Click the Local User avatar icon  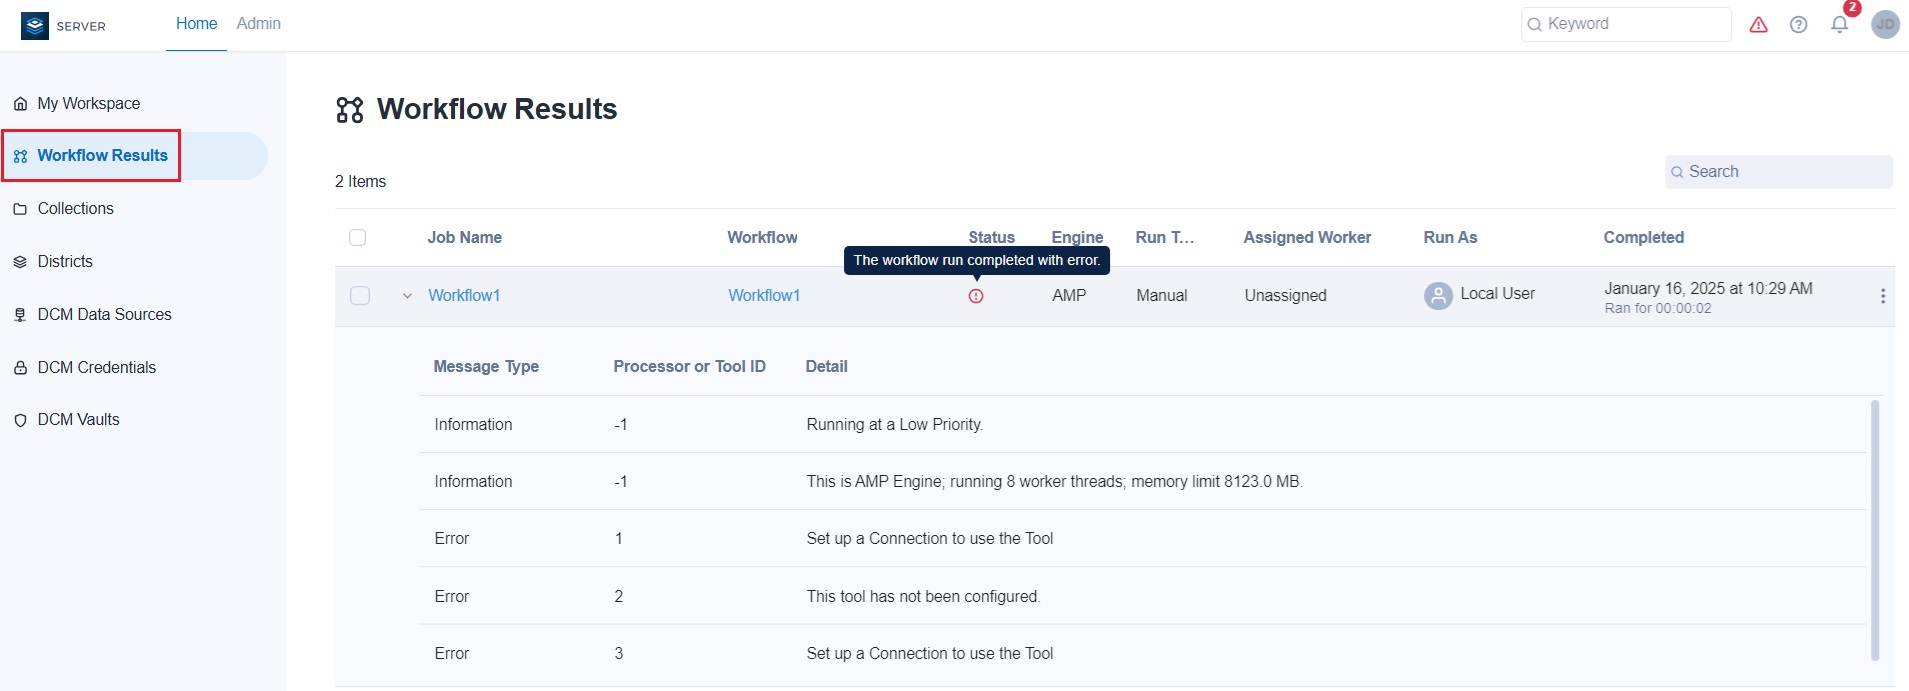coord(1438,296)
